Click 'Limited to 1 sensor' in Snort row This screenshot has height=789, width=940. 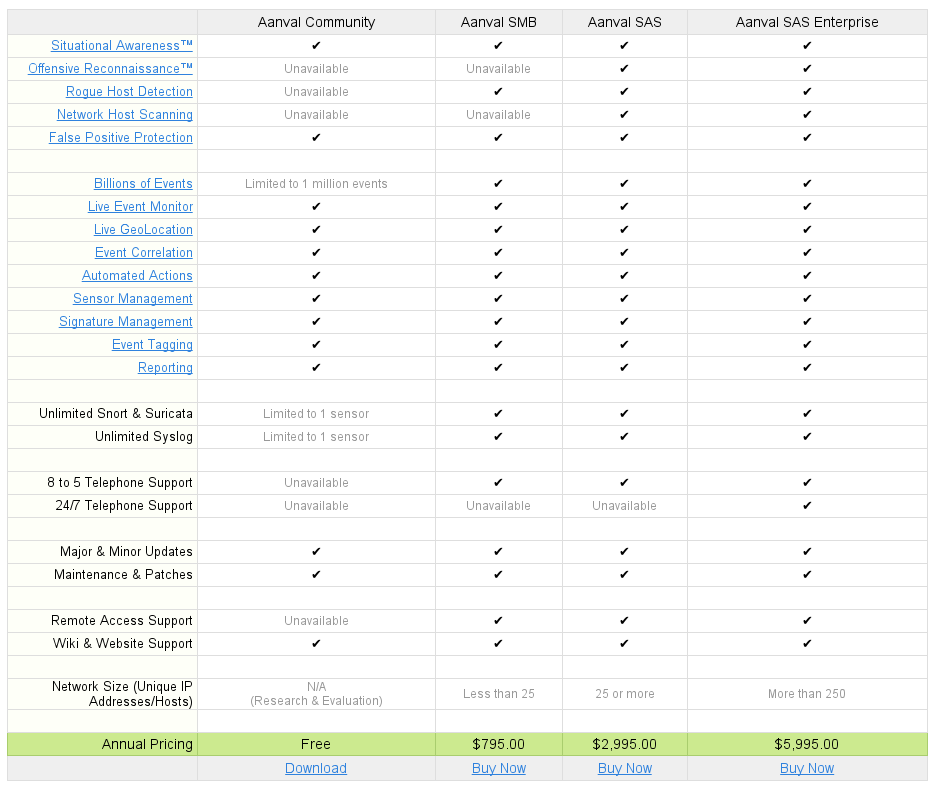coord(317,414)
